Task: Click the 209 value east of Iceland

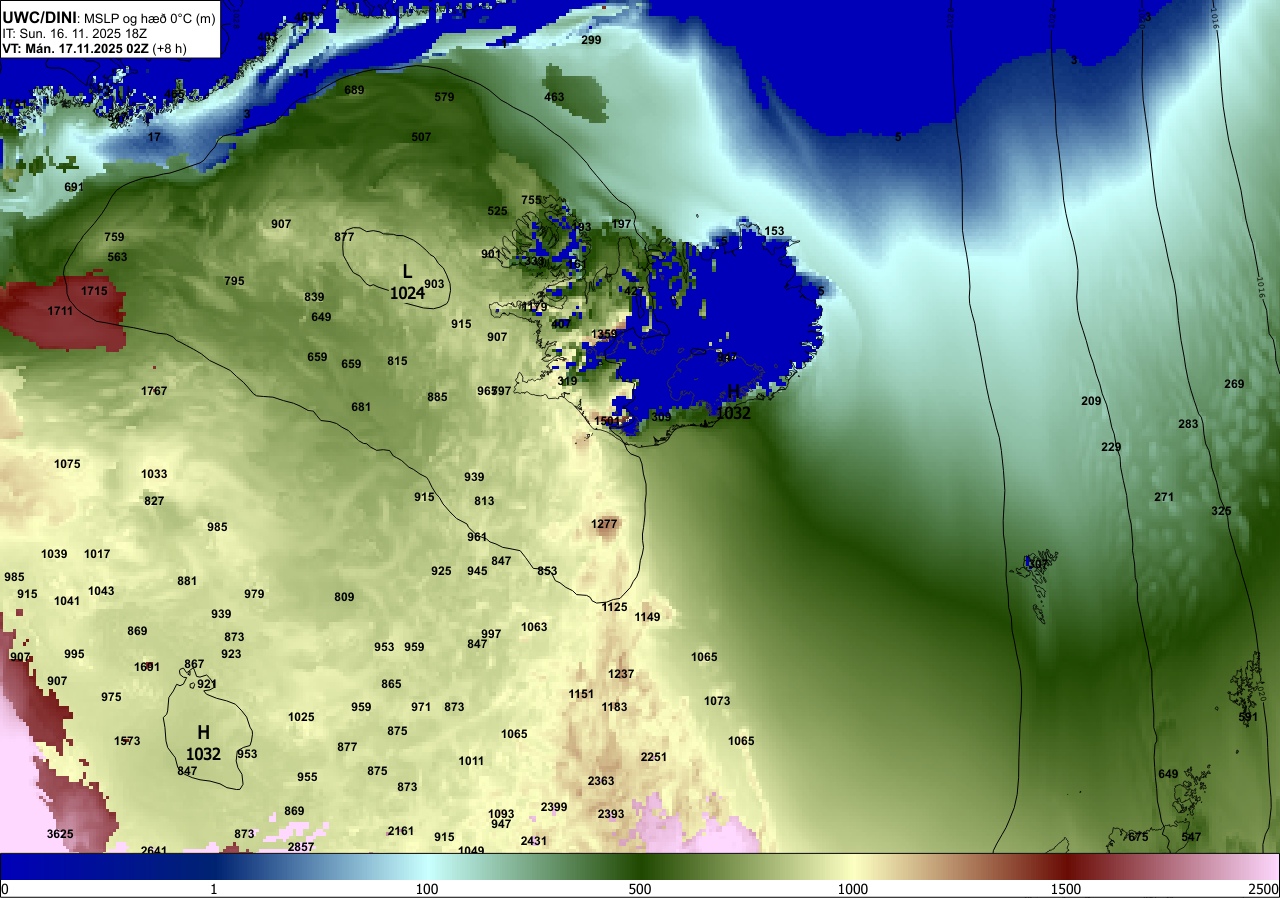Action: click(x=1091, y=401)
